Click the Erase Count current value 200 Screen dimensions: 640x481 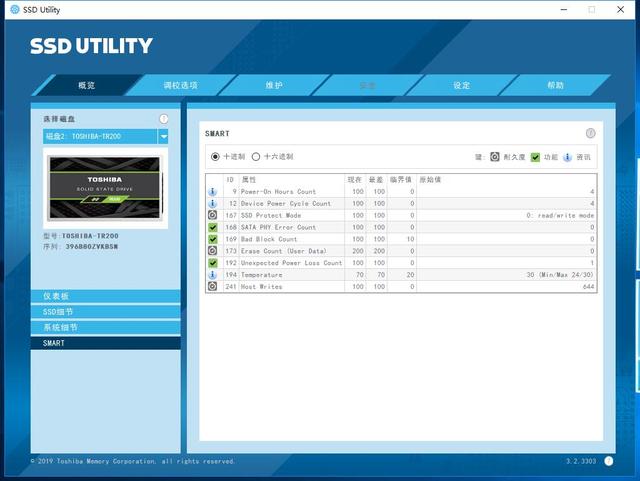(x=358, y=251)
